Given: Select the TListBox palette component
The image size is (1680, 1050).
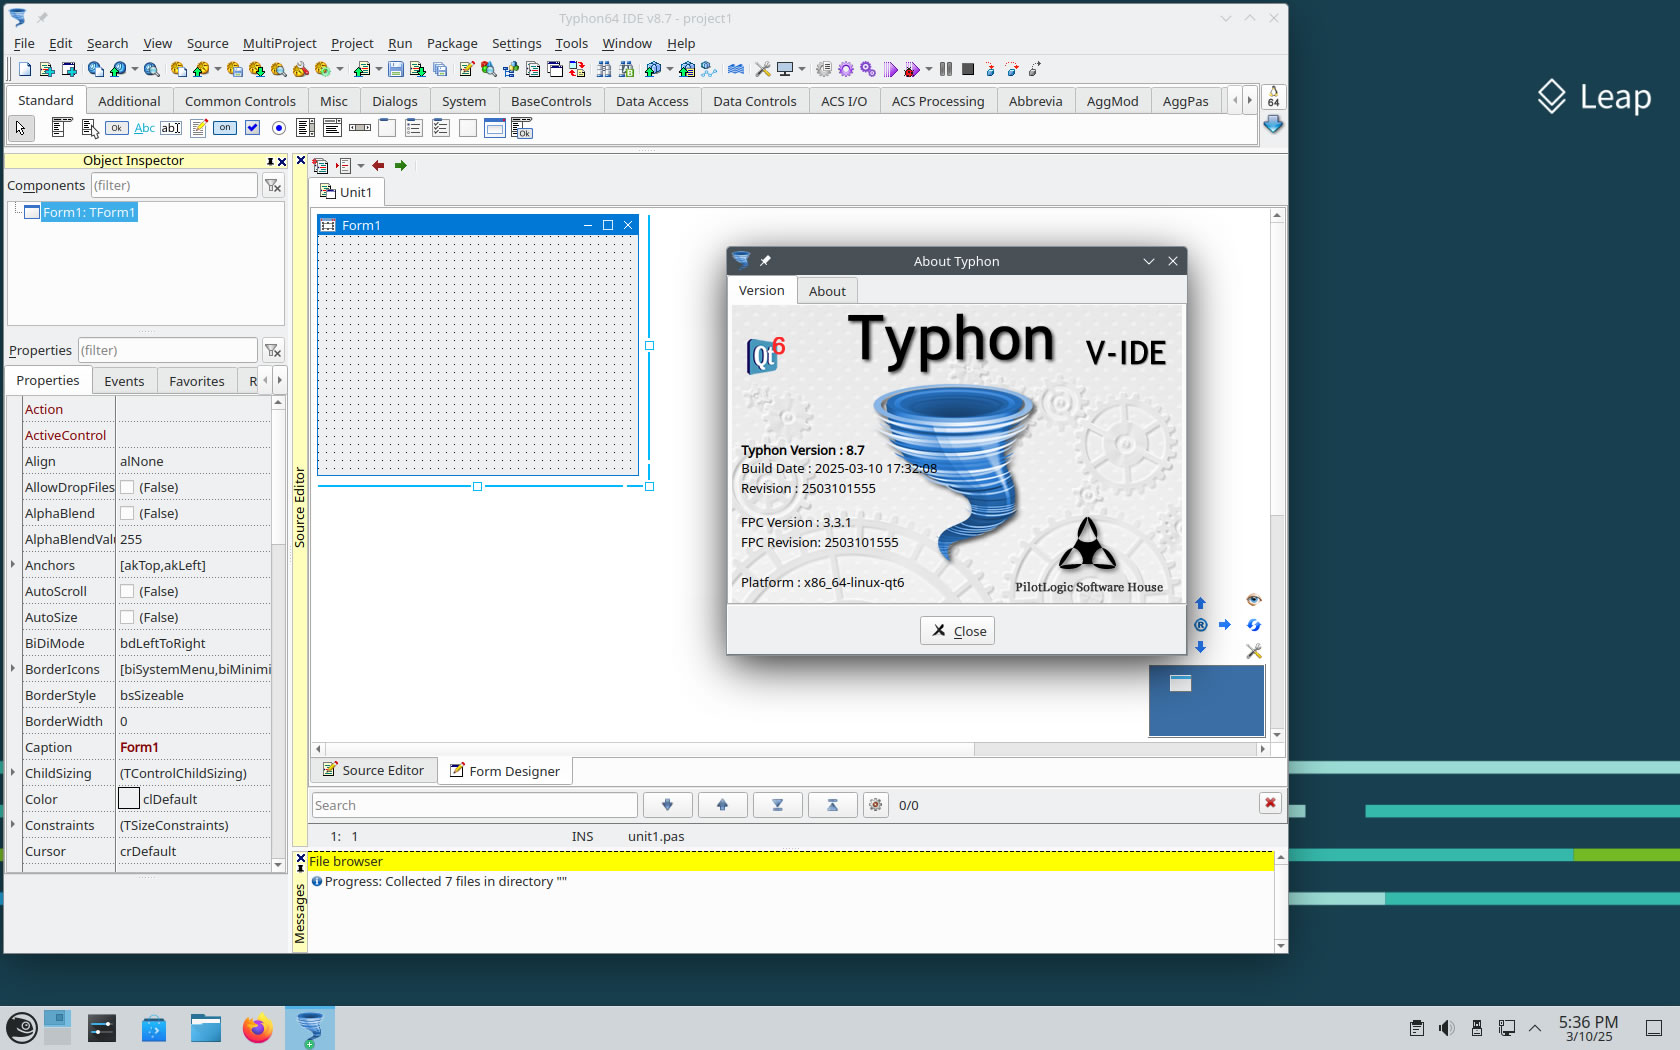Looking at the screenshot, I should (306, 128).
